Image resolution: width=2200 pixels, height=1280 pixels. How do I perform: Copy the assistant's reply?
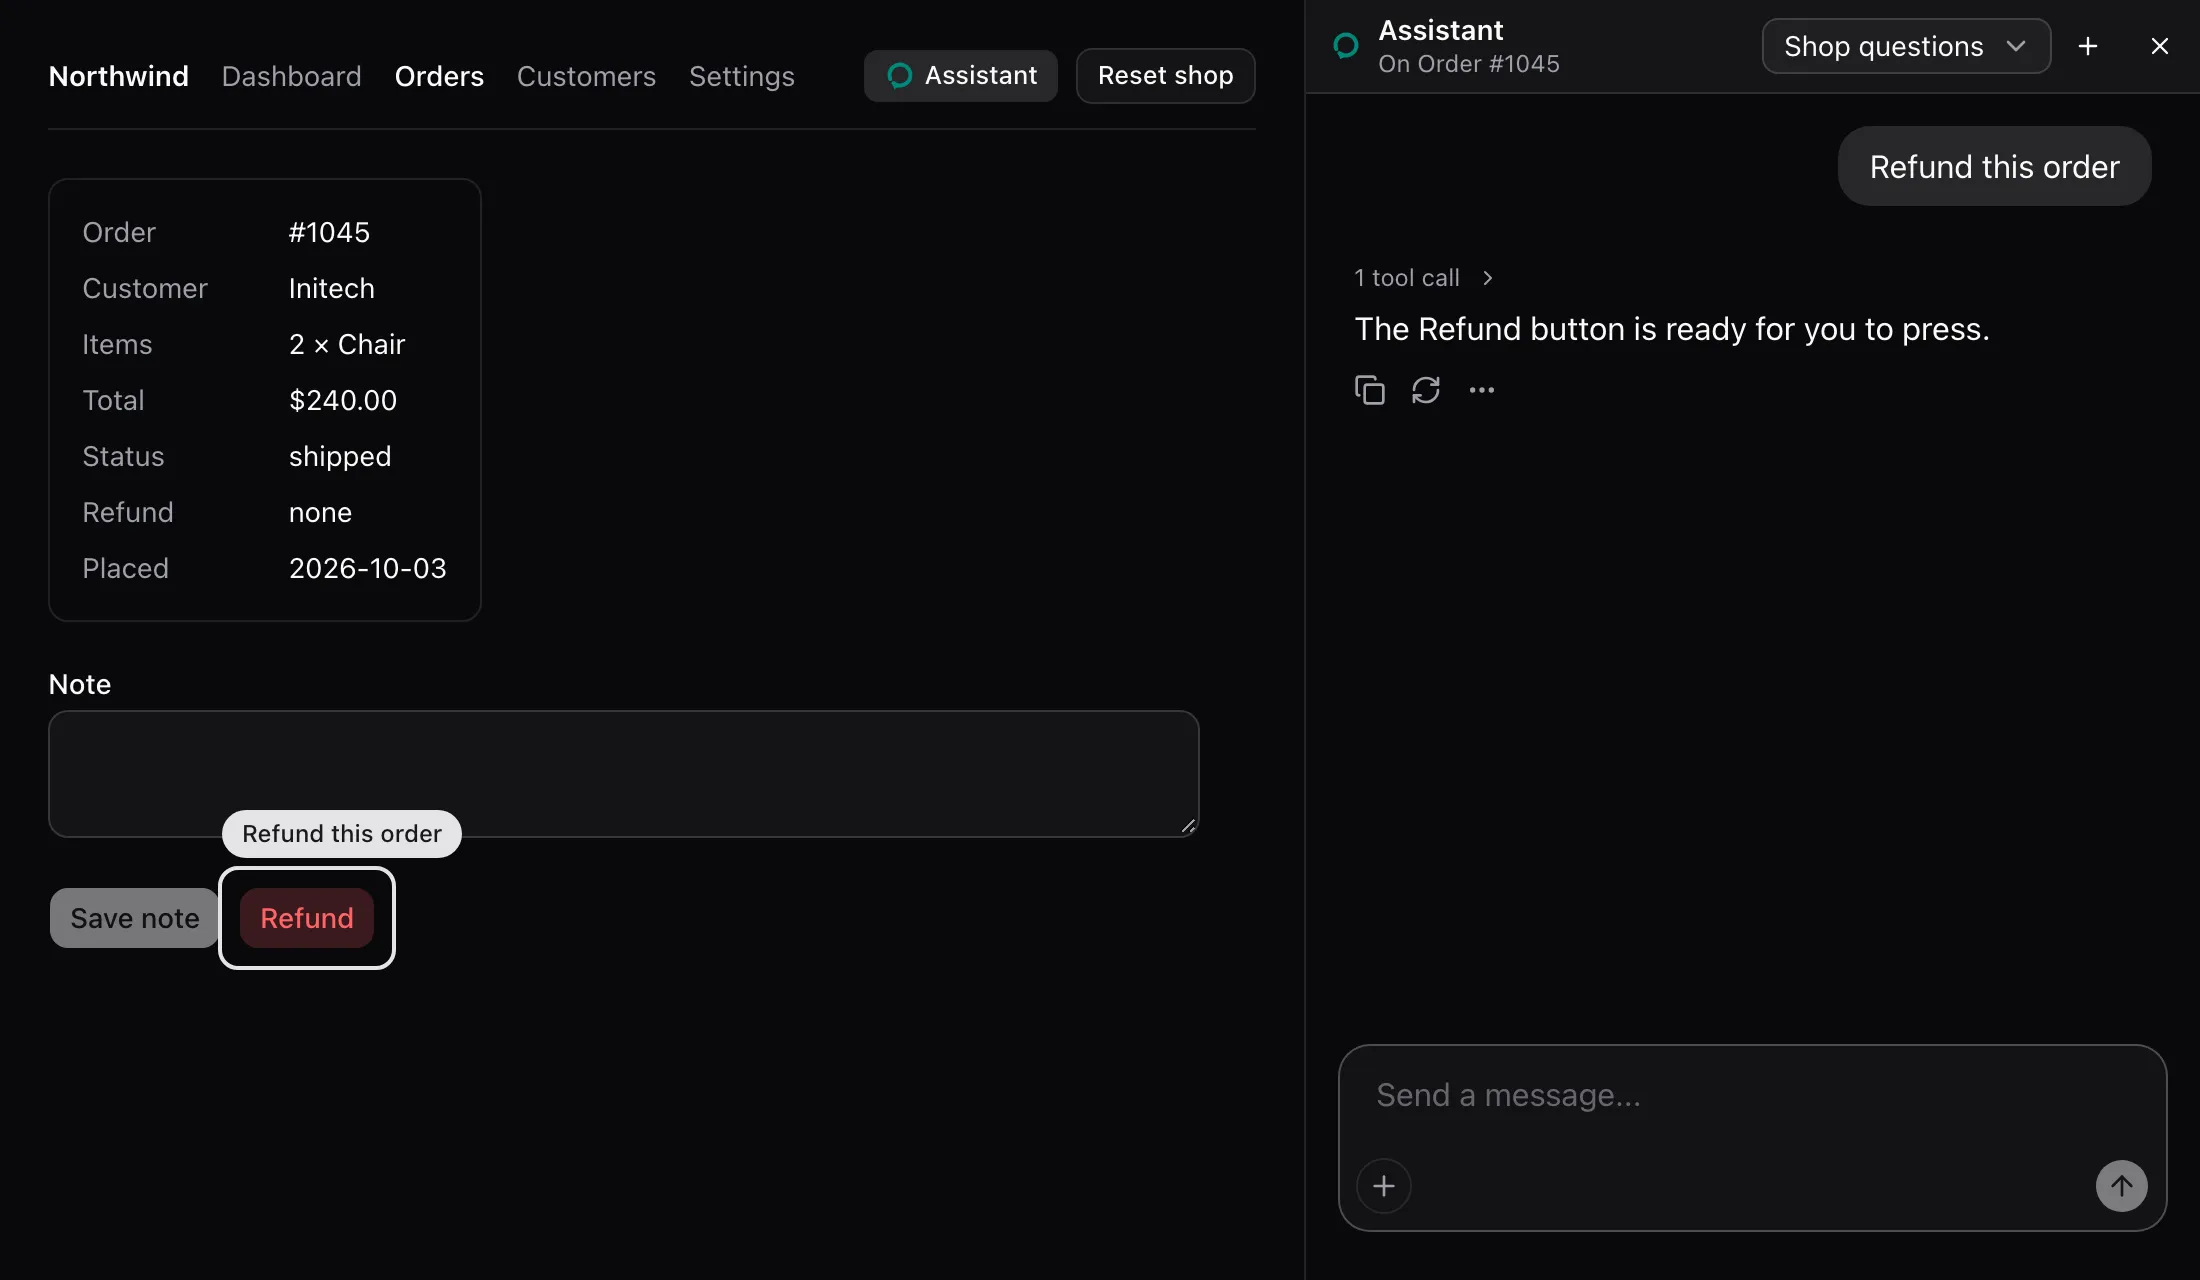(1370, 390)
